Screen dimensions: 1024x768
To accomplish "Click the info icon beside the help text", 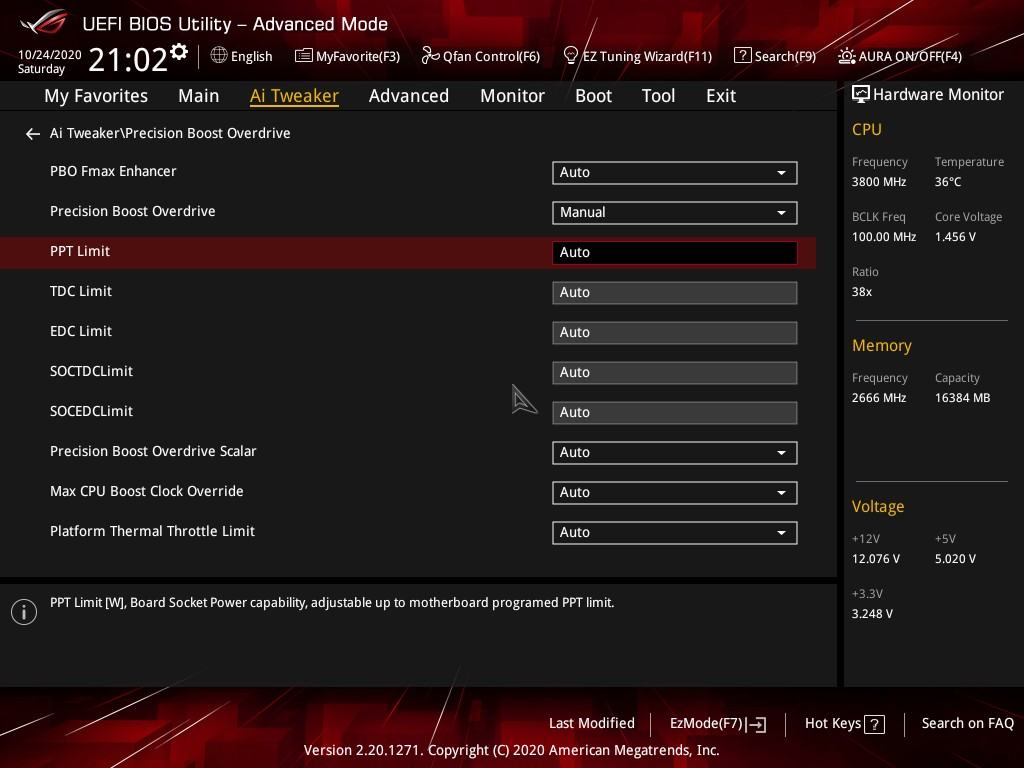I will (x=24, y=612).
